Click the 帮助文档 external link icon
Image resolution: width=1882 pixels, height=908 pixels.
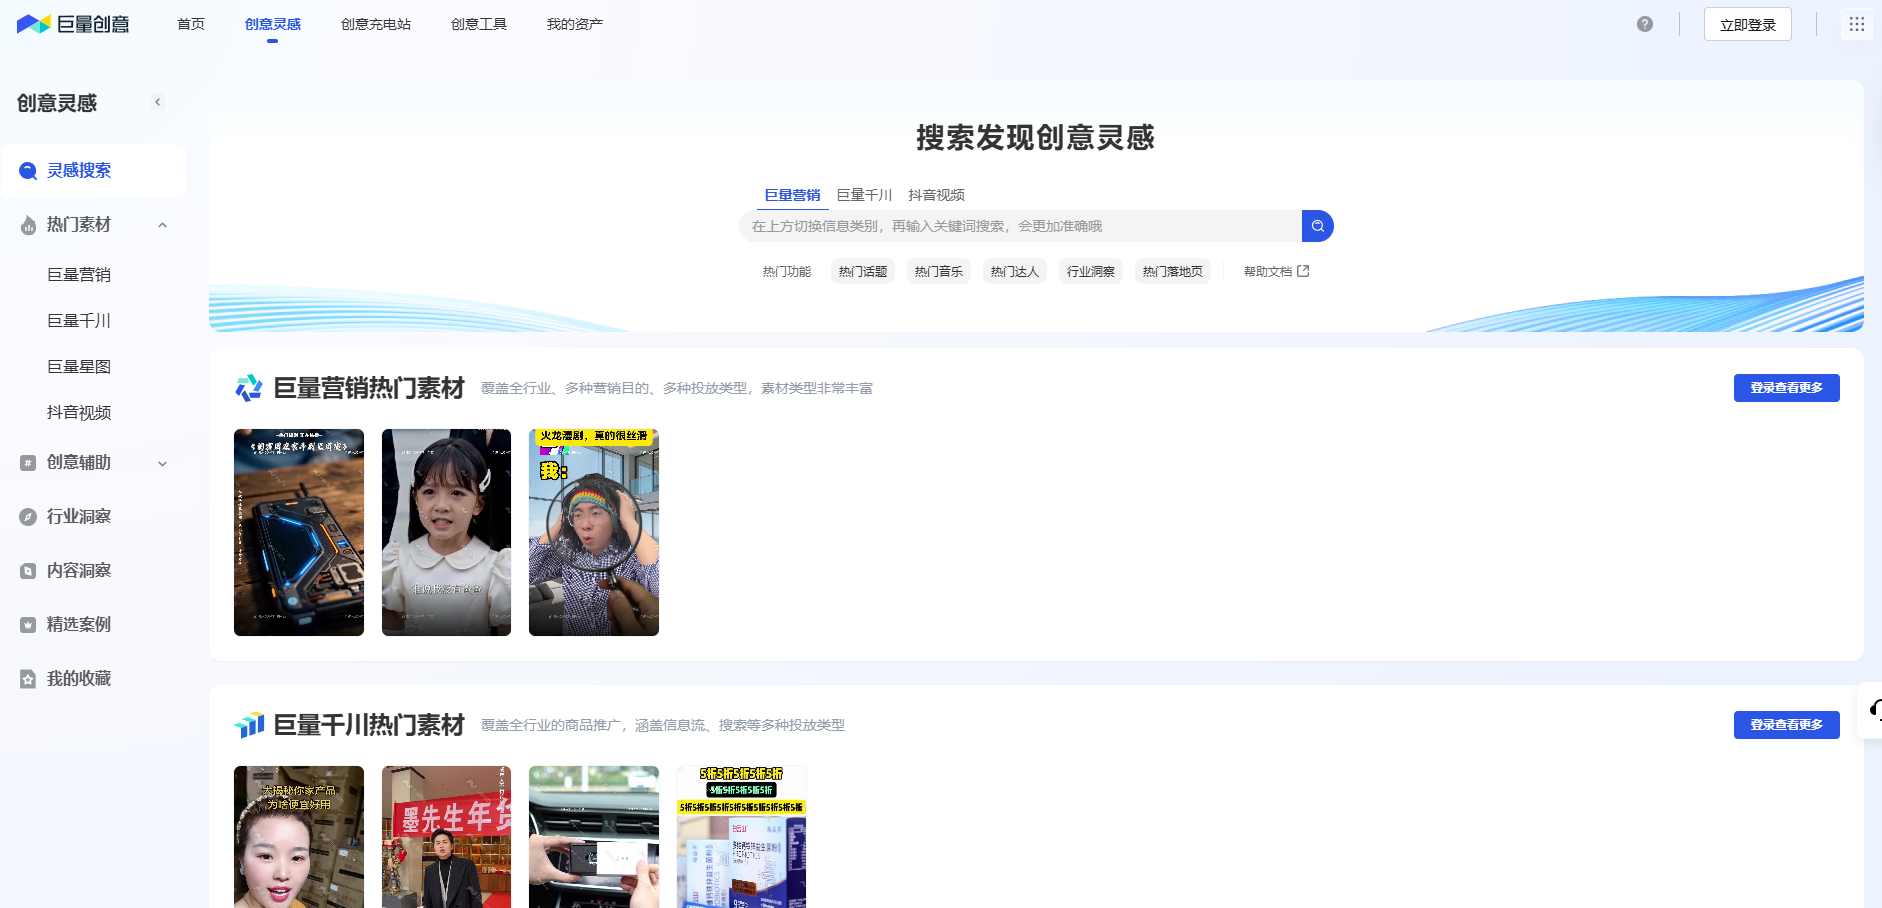point(1303,271)
